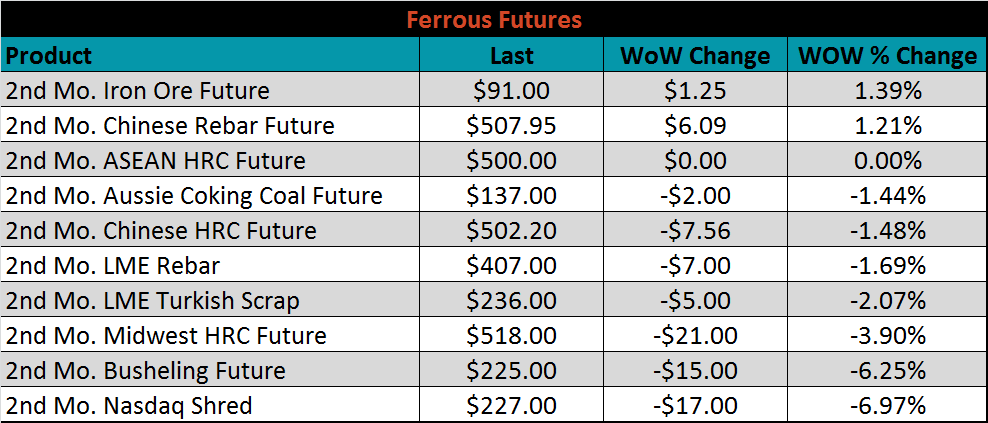Select the Busheling Future -$15.00 cell
988x423 pixels.
(695, 370)
